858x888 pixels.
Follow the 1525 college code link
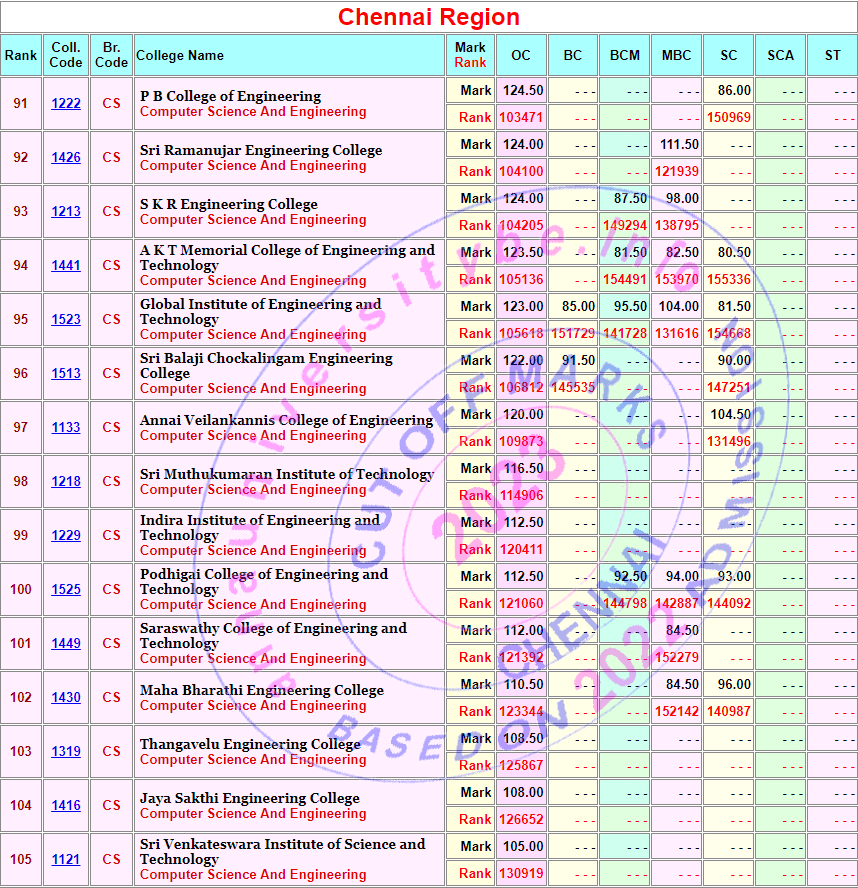pos(66,590)
